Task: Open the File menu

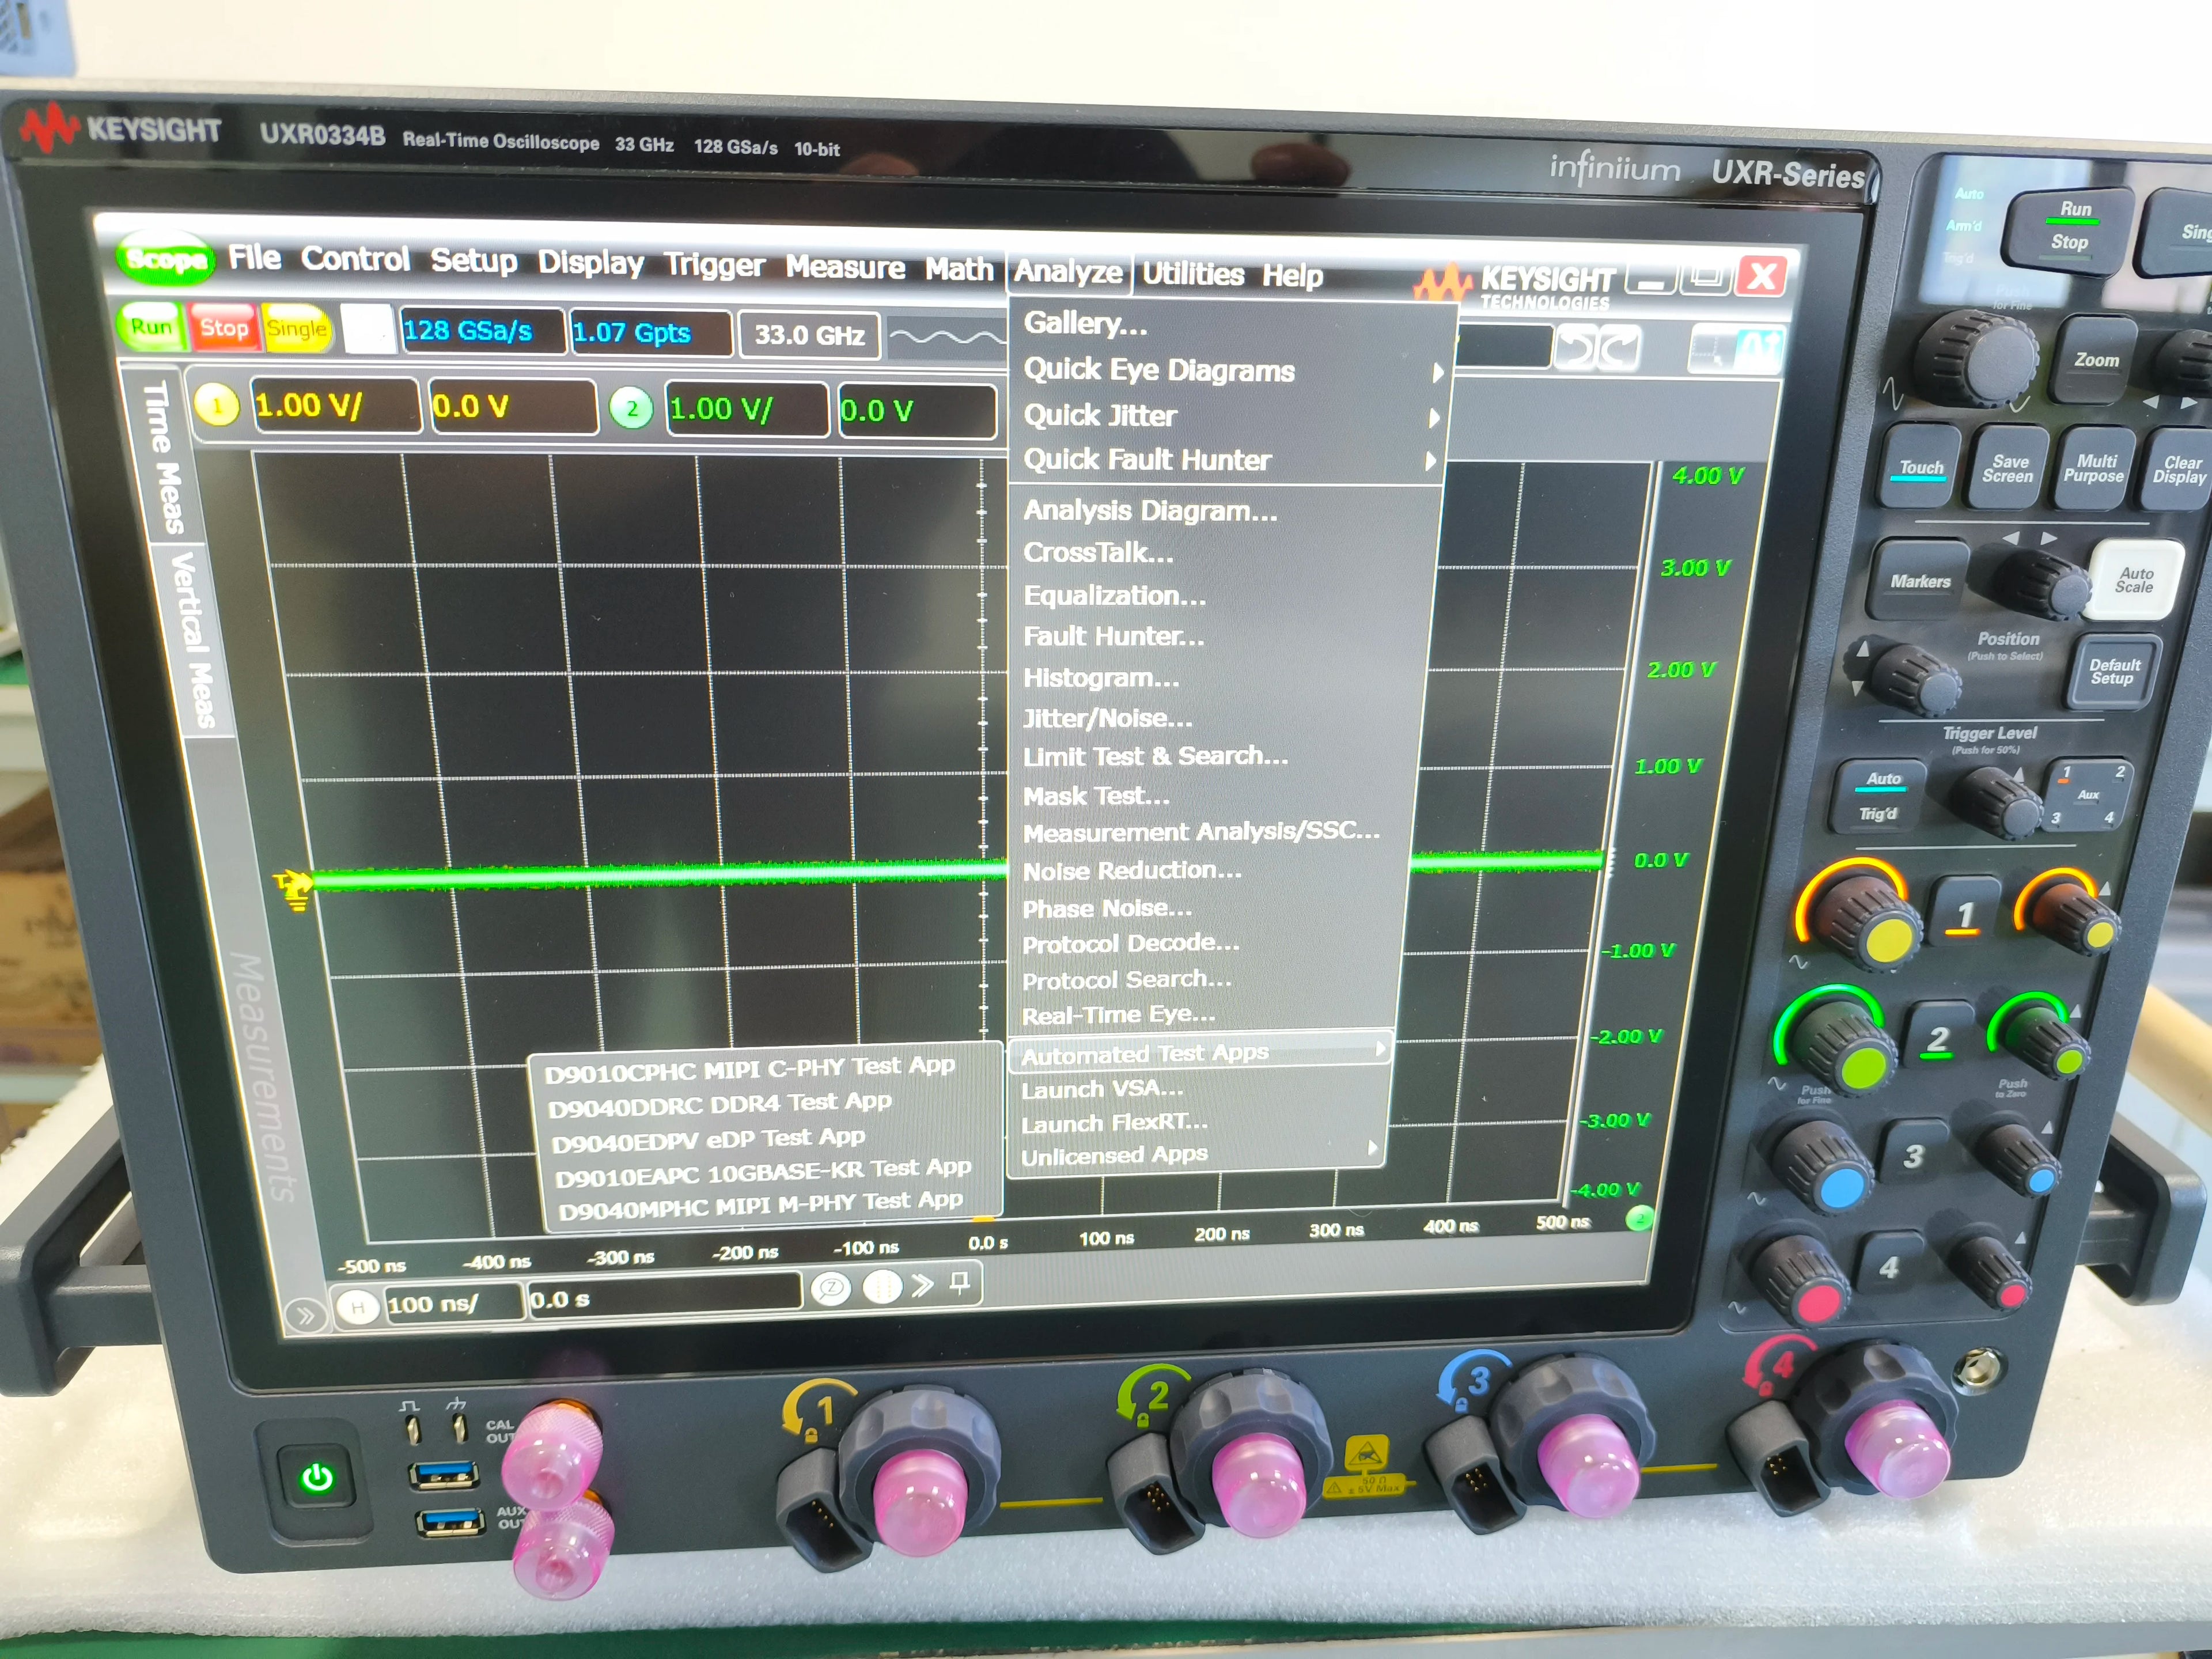Action: [x=254, y=257]
